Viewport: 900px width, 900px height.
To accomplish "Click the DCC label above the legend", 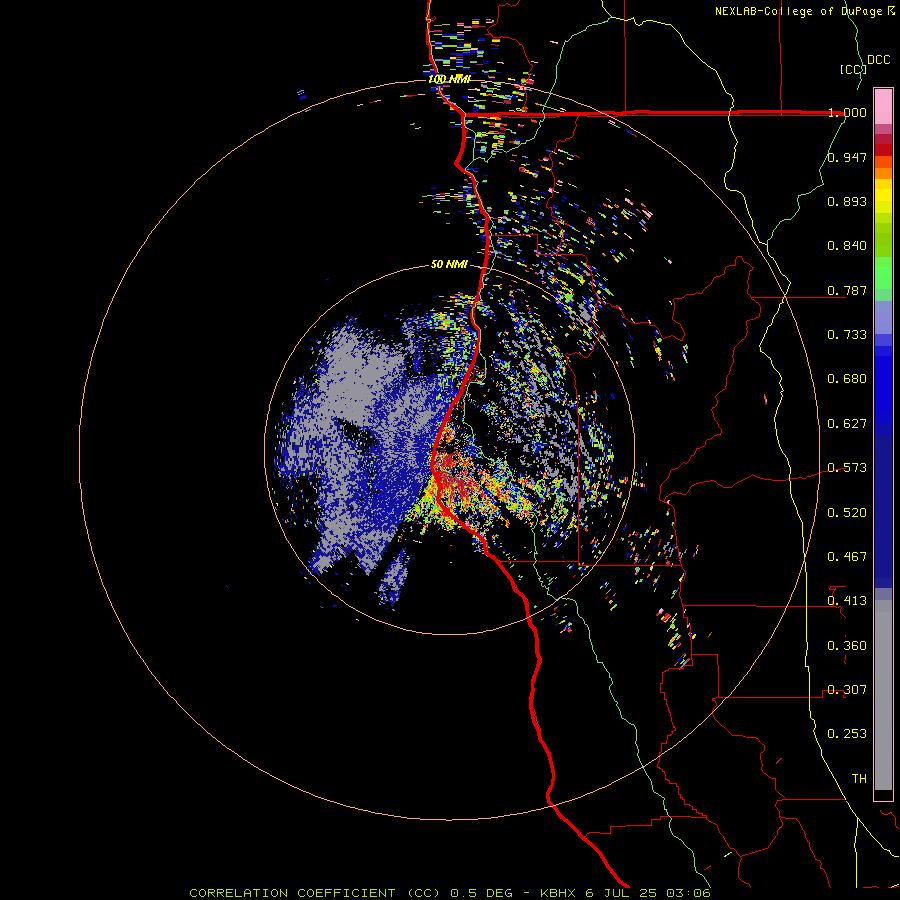I will 879,60.
